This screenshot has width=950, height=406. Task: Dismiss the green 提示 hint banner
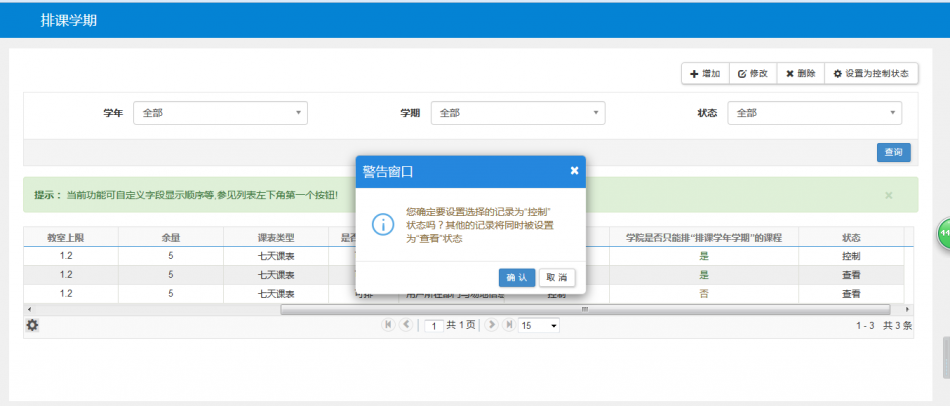coord(888,195)
